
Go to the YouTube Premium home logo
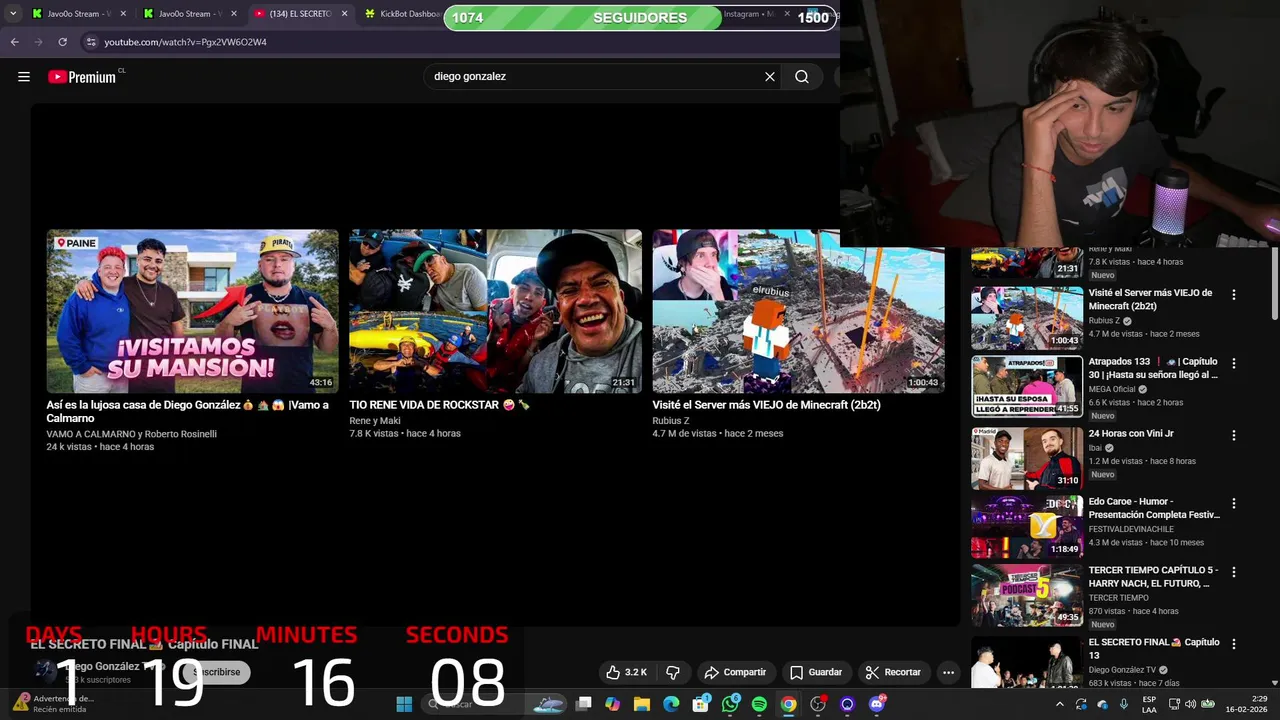coord(83,77)
